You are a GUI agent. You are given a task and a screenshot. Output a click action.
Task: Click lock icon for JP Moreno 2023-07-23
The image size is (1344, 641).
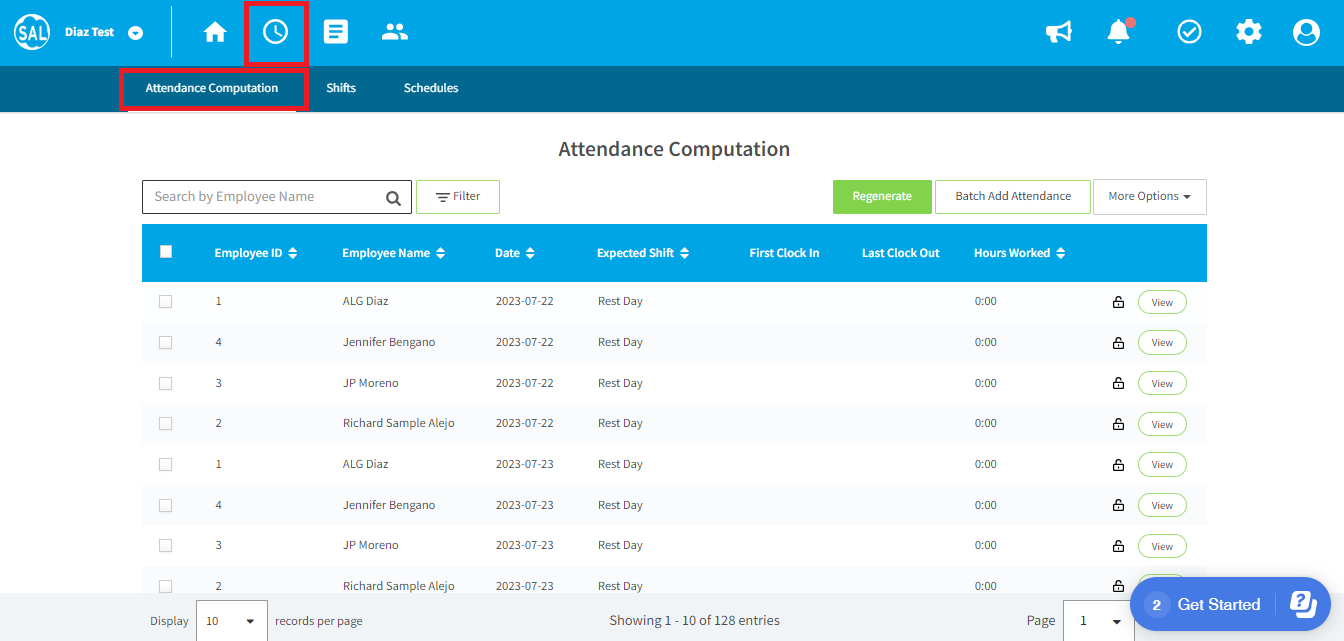[x=1118, y=546]
